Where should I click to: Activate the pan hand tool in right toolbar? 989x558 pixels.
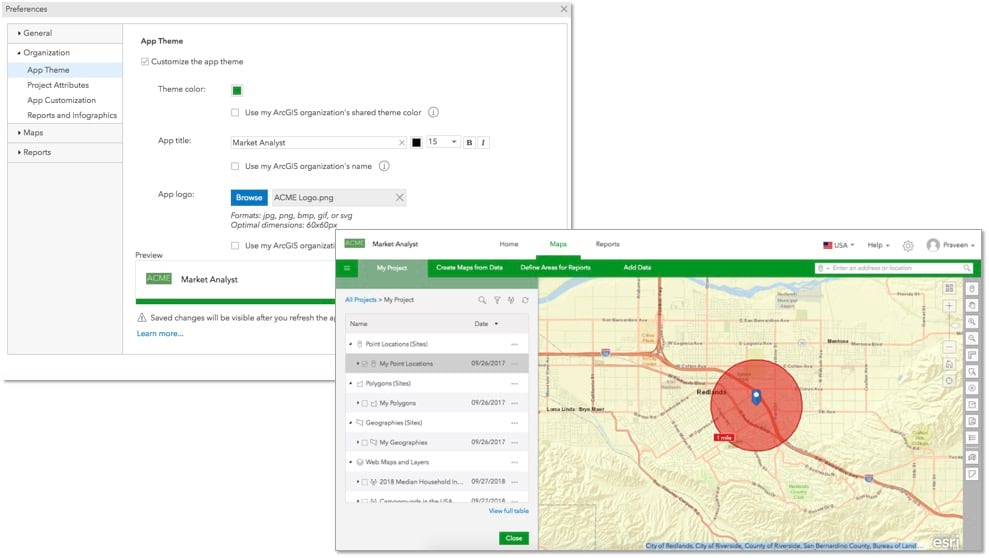pyautogui.click(x=972, y=305)
